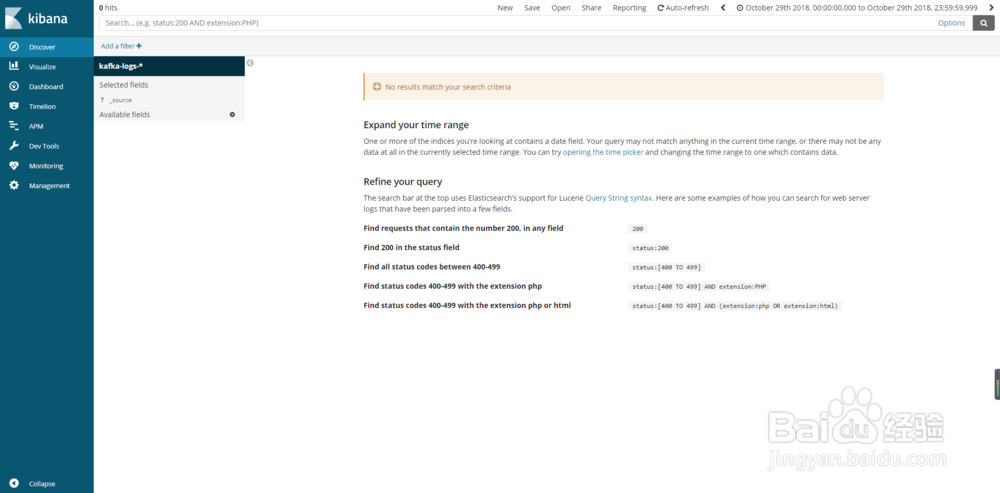The height and width of the screenshot is (493, 1000).
Task: Collapse the field list panel arrow
Action: pyautogui.click(x=251, y=63)
